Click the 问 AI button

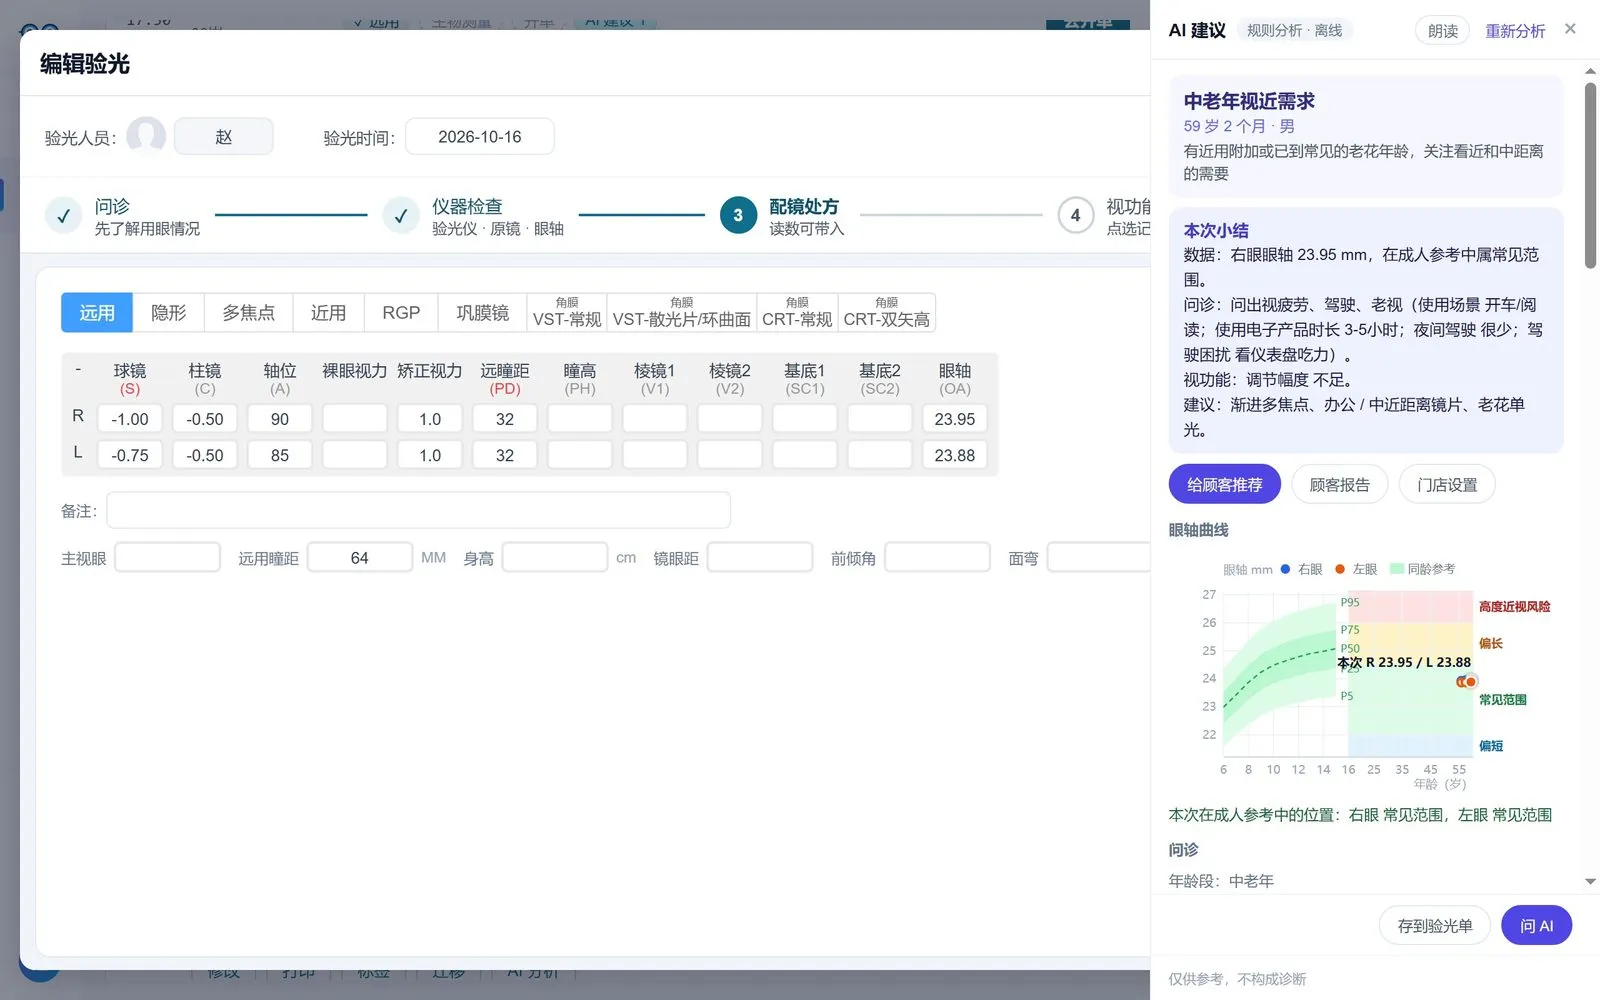click(x=1536, y=925)
